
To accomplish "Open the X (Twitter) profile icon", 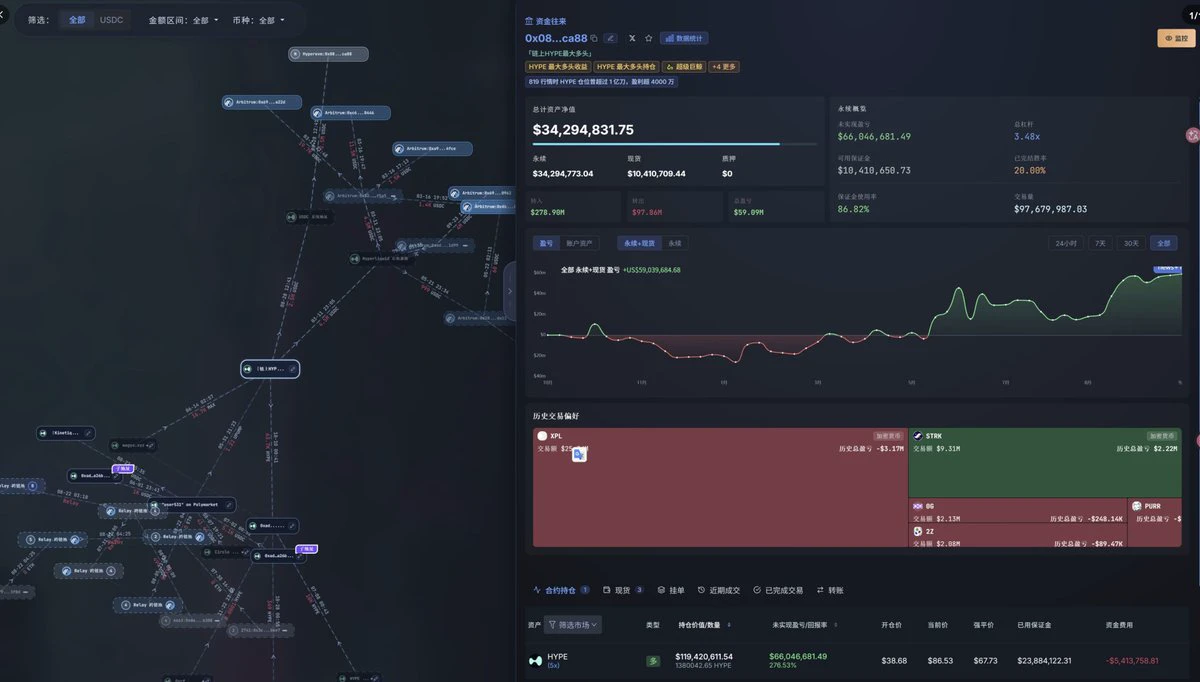I will [632, 38].
